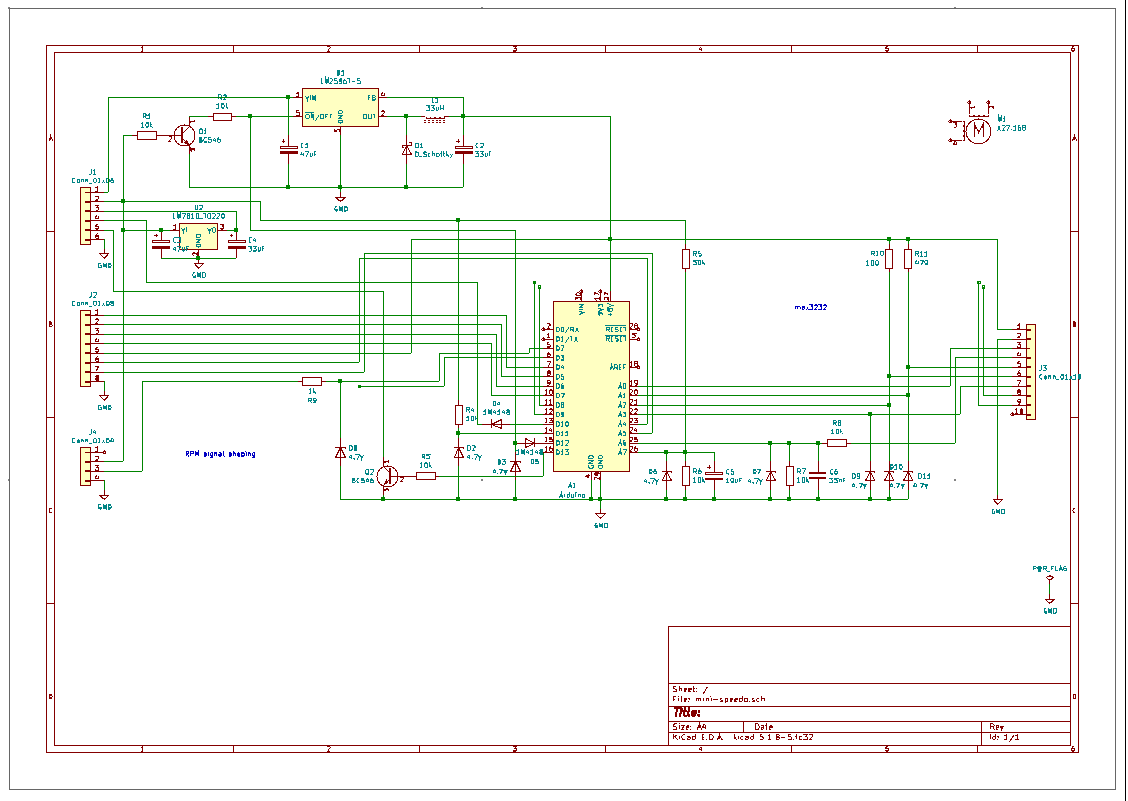Click the J2 eight-pin connector
This screenshot has width=1128, height=801.
tap(88, 346)
